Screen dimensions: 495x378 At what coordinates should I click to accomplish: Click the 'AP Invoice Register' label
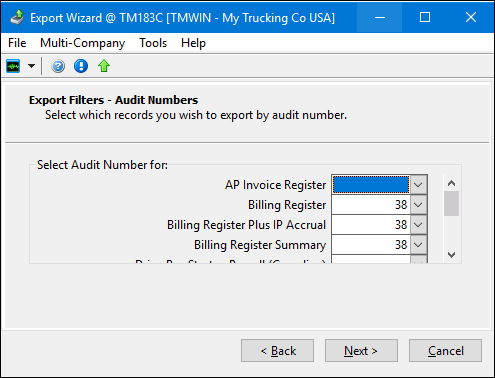(275, 185)
